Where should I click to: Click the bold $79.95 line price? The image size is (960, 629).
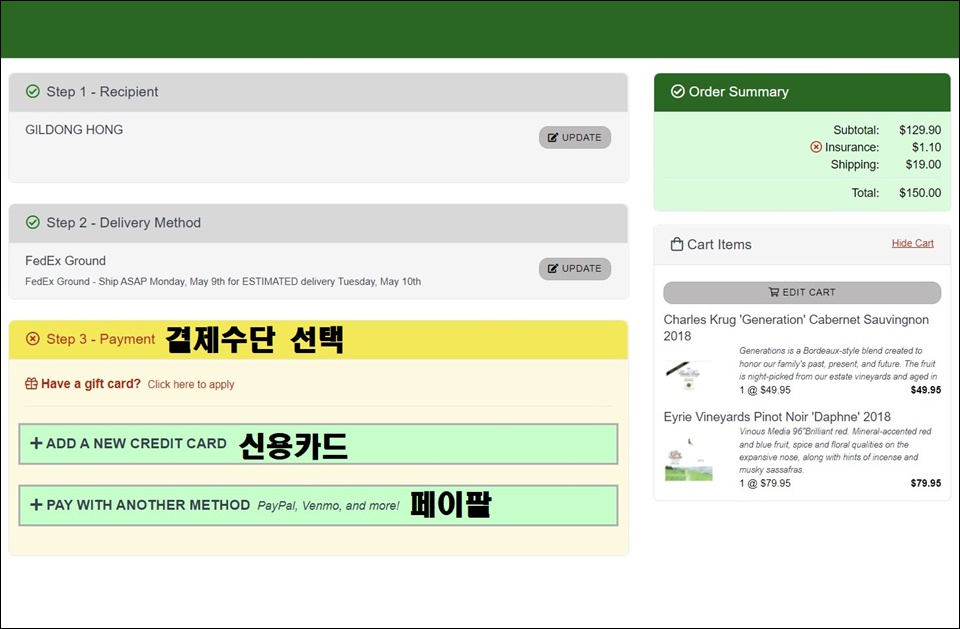[926, 483]
